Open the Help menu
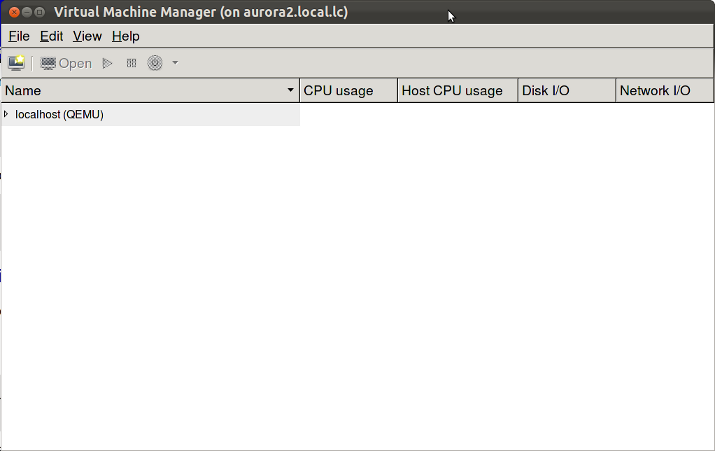Image resolution: width=715 pixels, height=451 pixels. click(126, 36)
